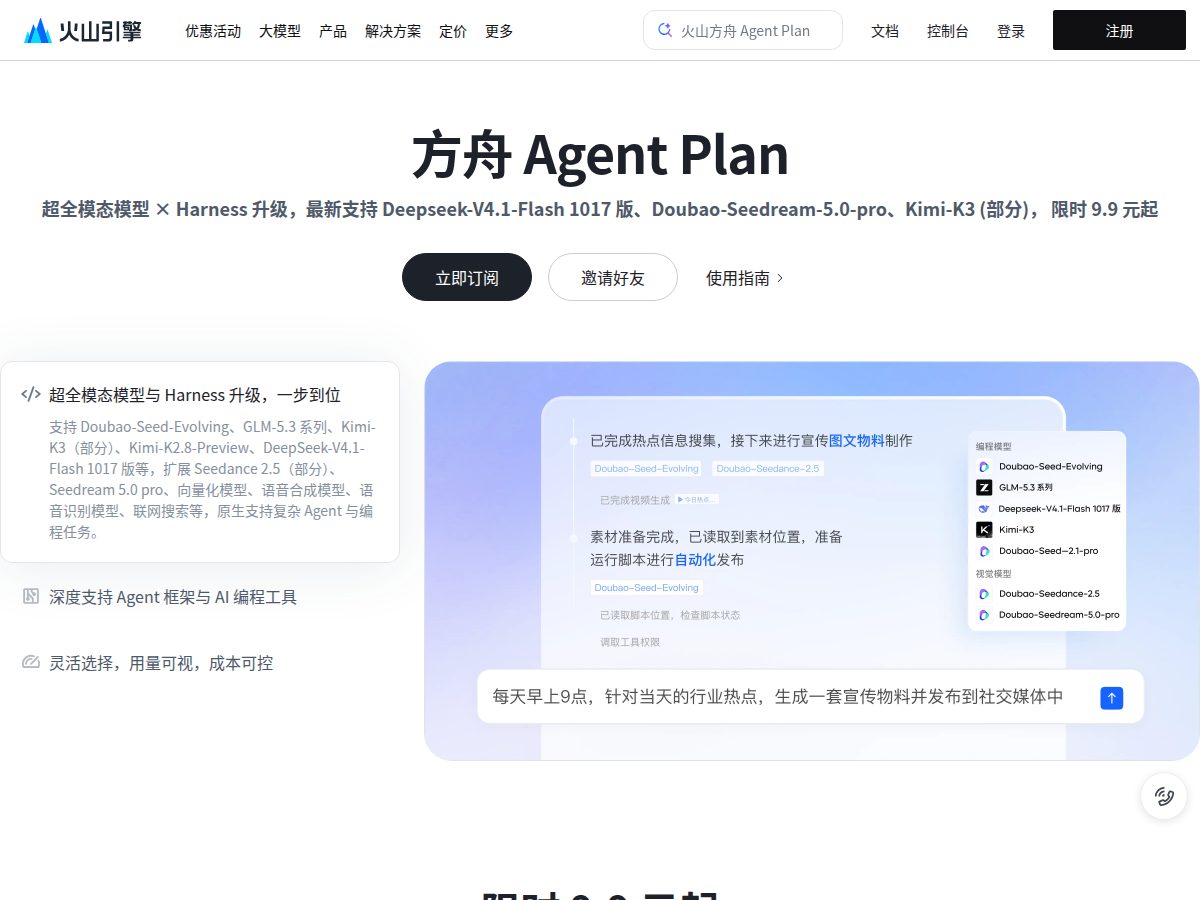1200x900 pixels.
Task: Click the 已完成视频生成 status line
Action: pos(635,499)
